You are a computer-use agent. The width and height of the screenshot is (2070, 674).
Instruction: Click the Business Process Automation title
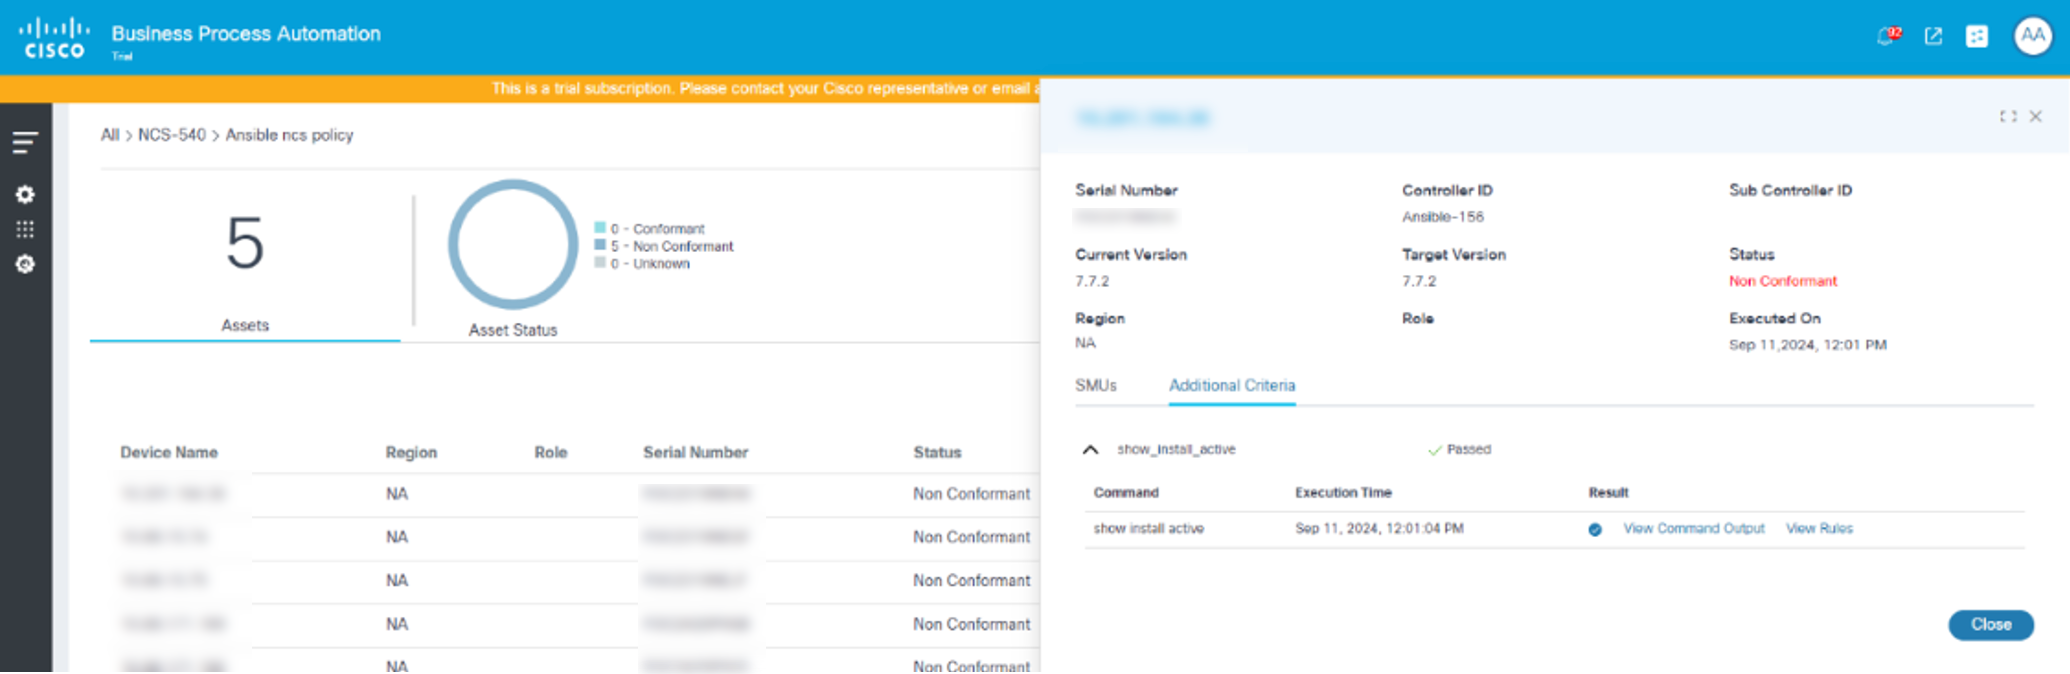[x=246, y=34]
